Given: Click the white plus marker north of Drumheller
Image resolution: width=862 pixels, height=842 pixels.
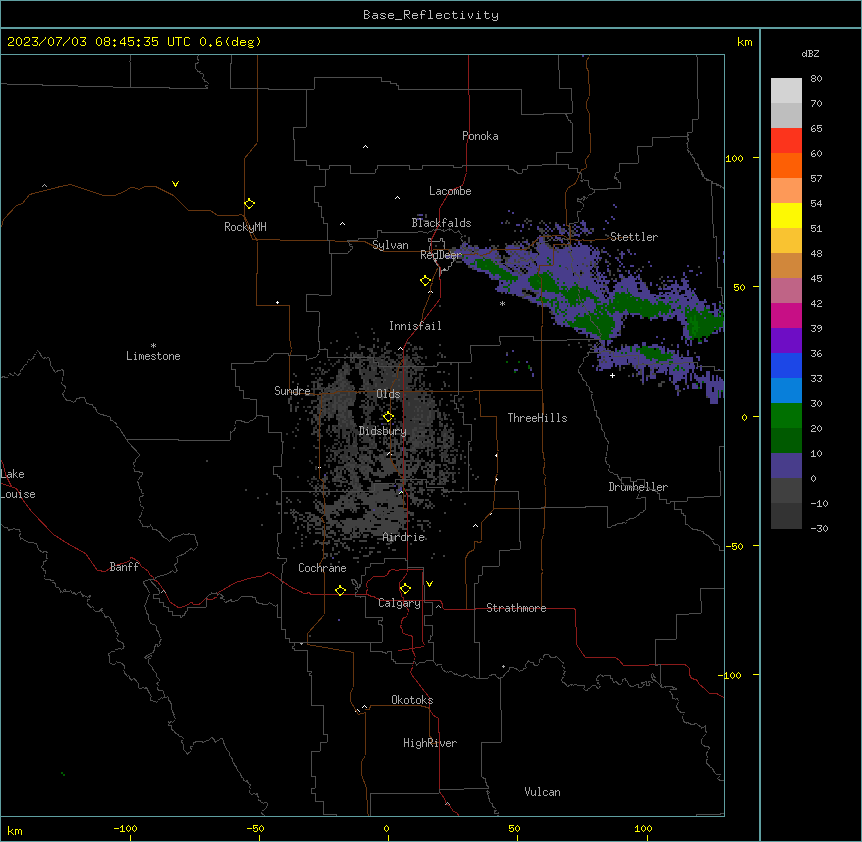Looking at the screenshot, I should click(x=612, y=375).
